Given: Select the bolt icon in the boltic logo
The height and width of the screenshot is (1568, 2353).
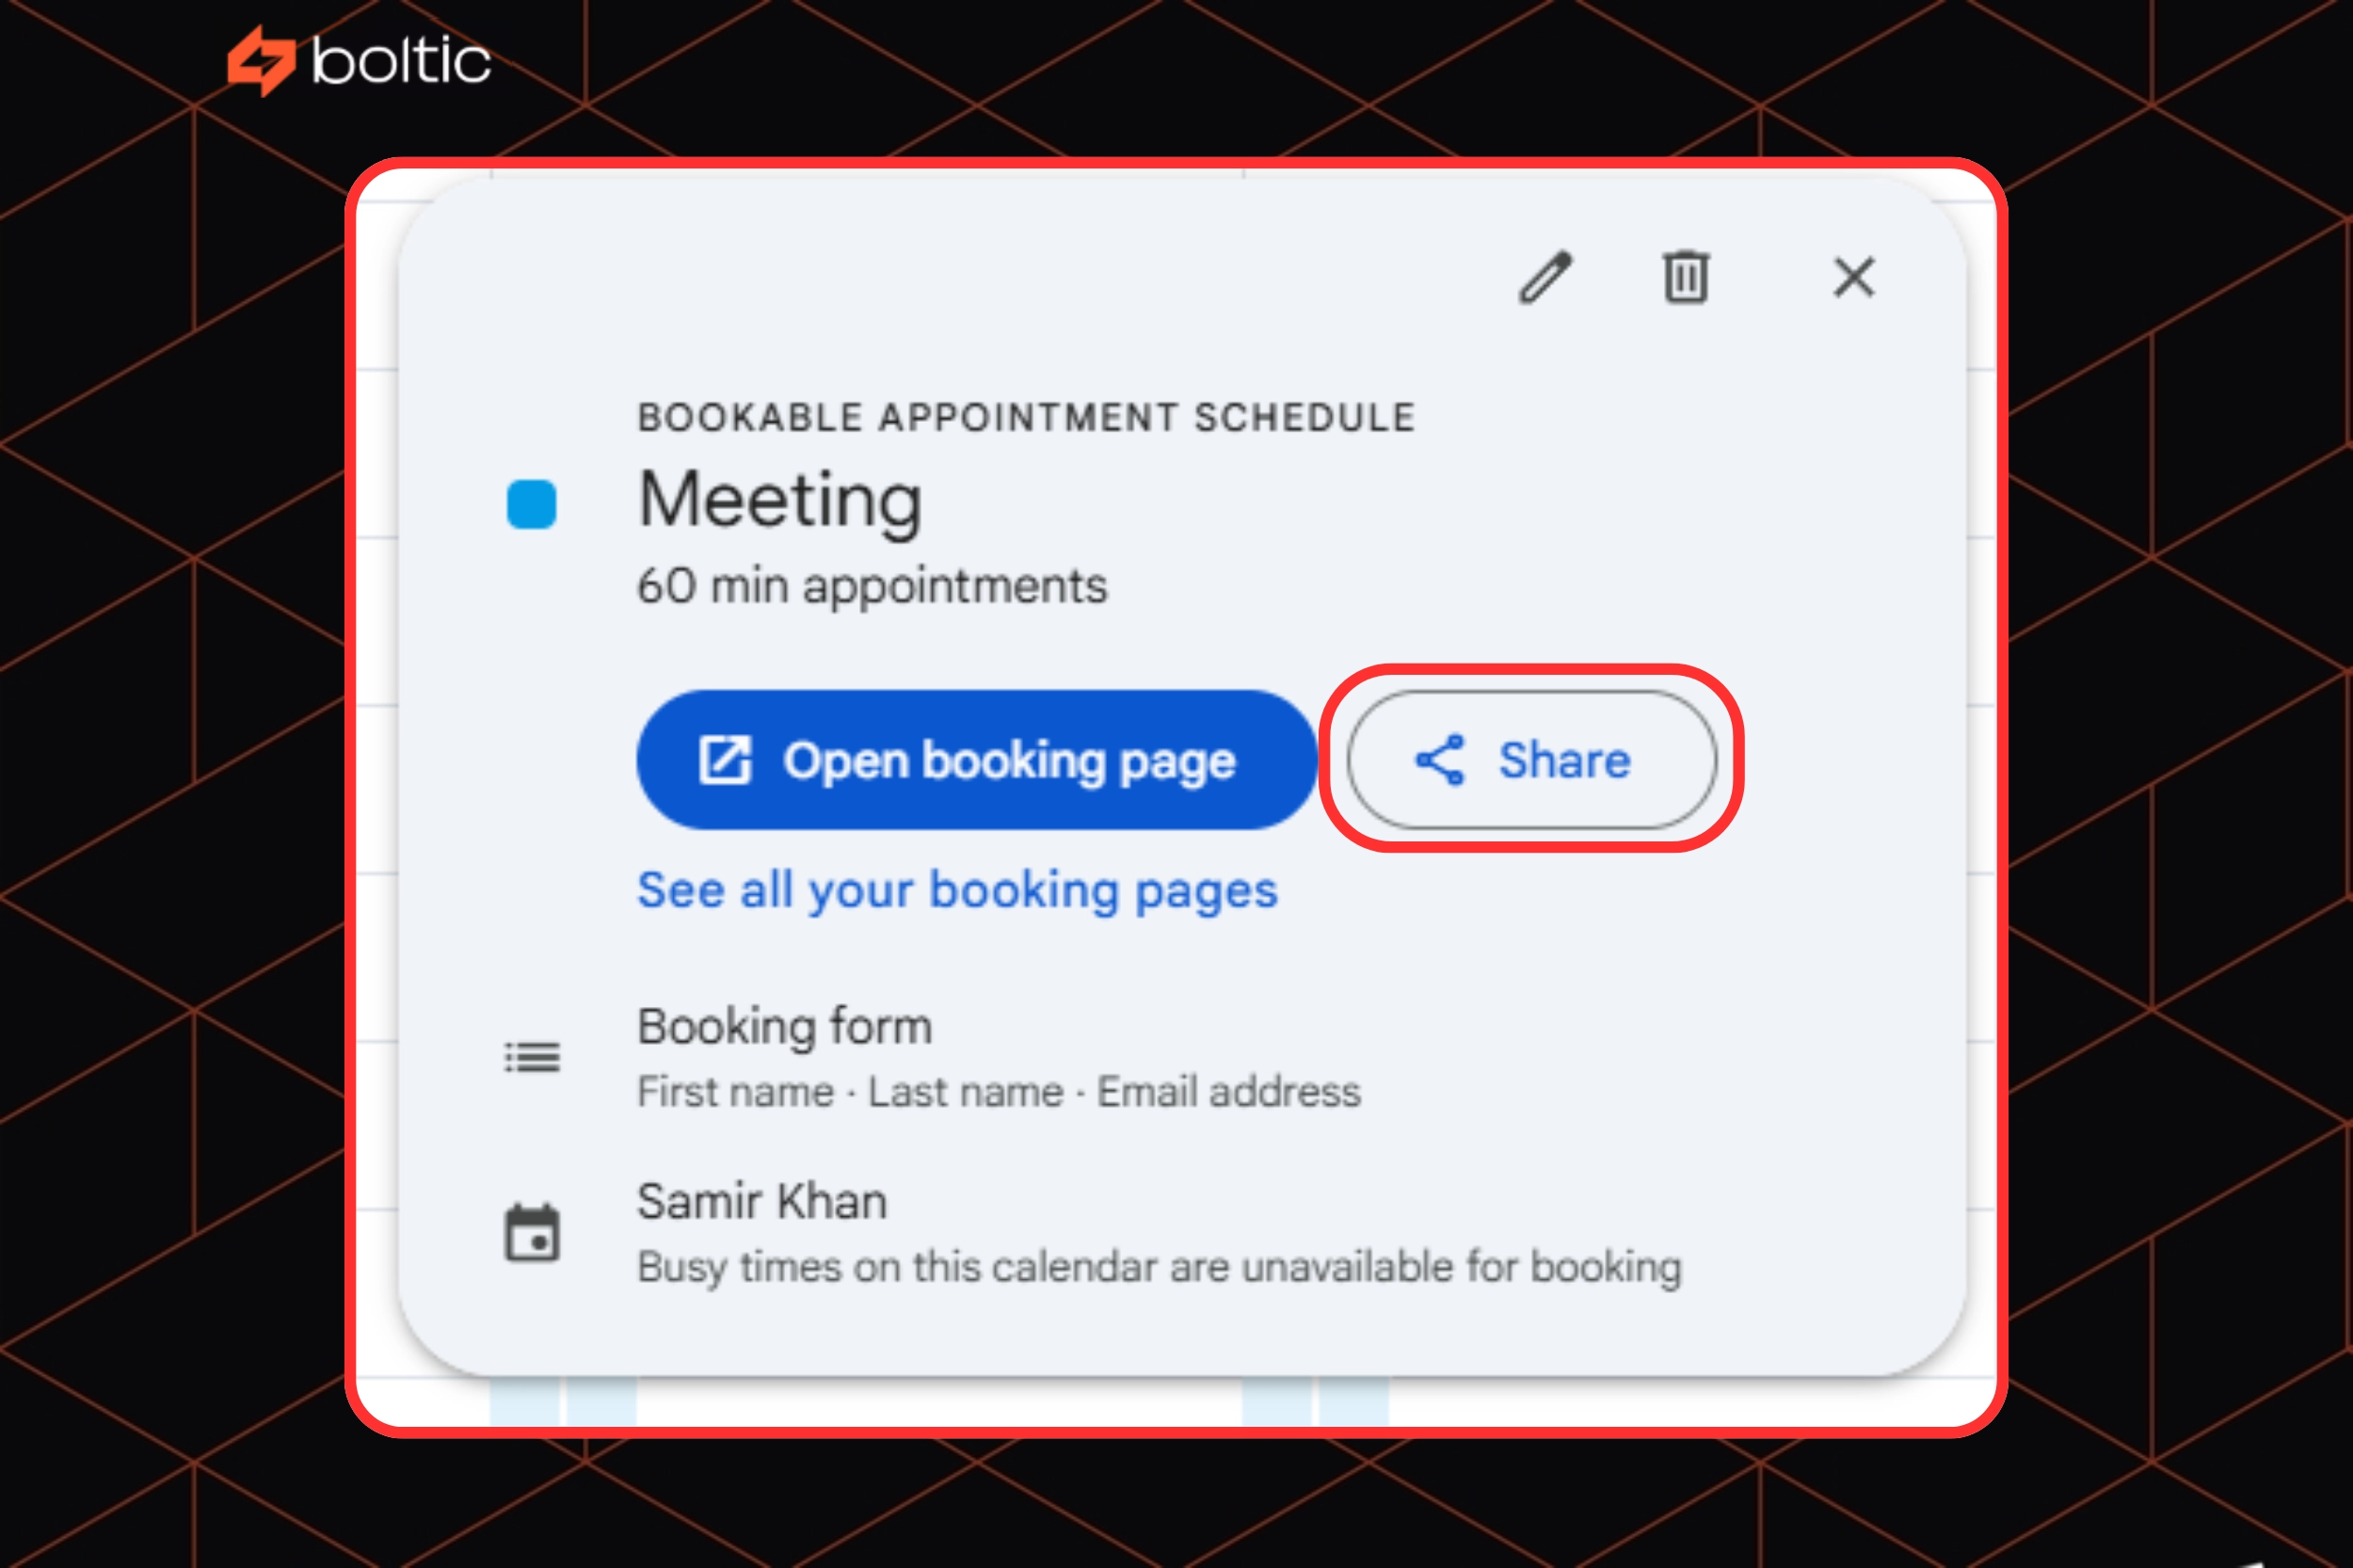Looking at the screenshot, I should click(262, 62).
